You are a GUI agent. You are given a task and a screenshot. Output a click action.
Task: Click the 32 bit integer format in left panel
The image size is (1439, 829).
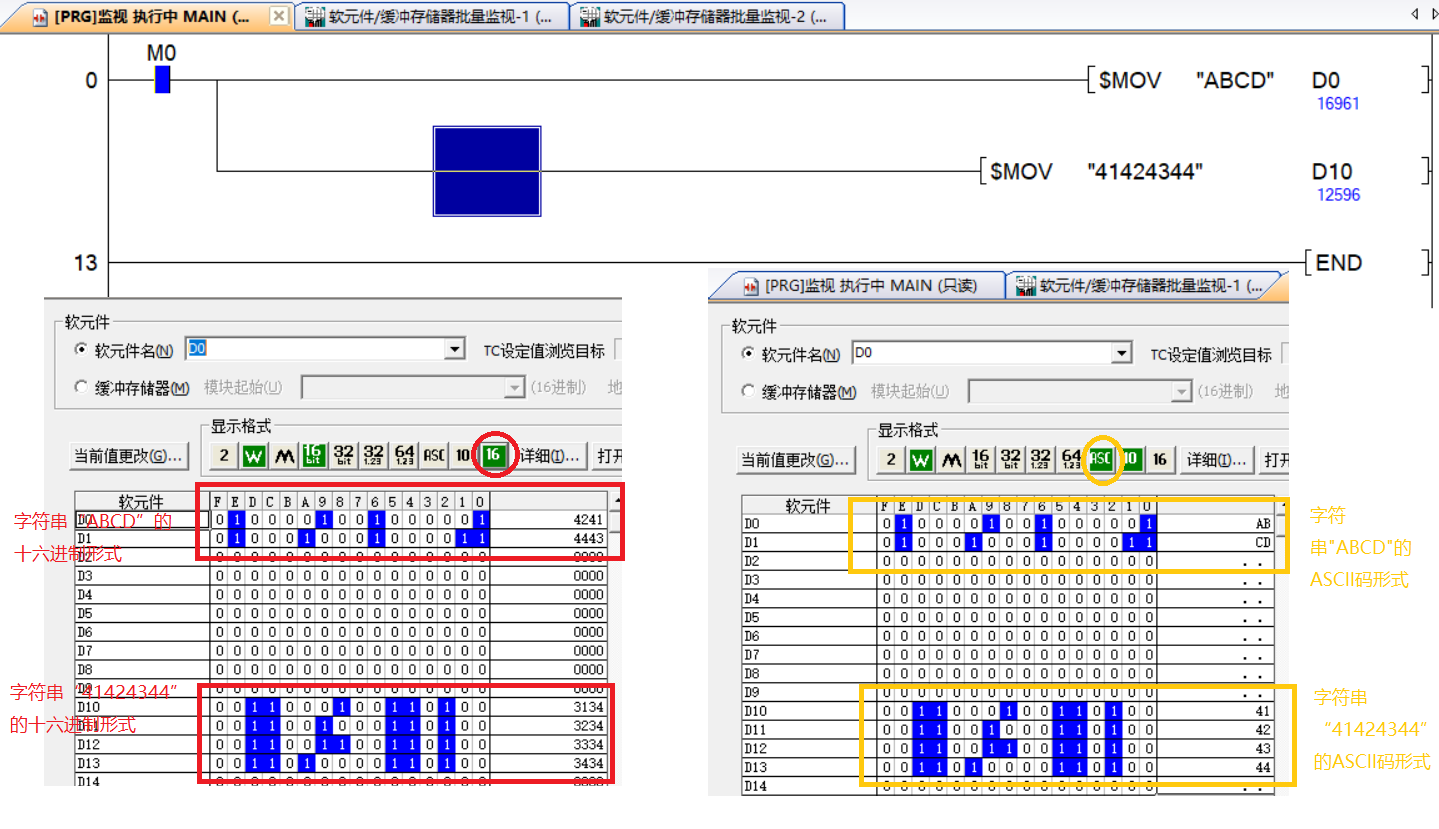[342, 456]
